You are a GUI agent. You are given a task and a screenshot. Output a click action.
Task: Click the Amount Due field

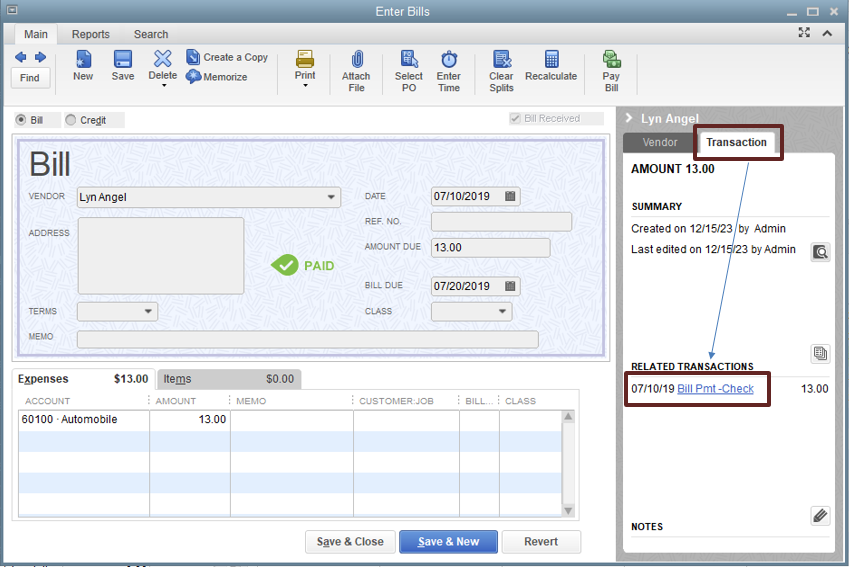(x=491, y=247)
